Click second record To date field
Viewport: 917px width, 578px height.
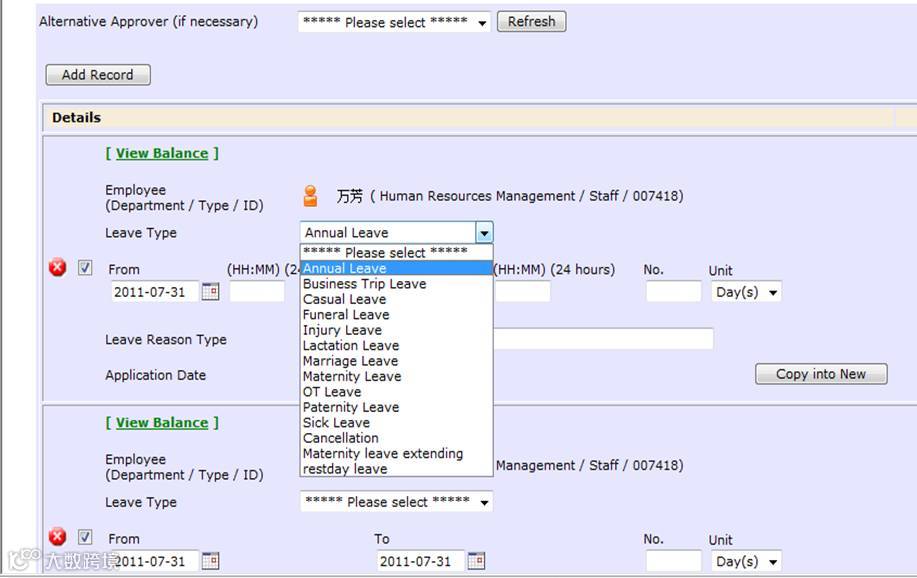[420, 562]
